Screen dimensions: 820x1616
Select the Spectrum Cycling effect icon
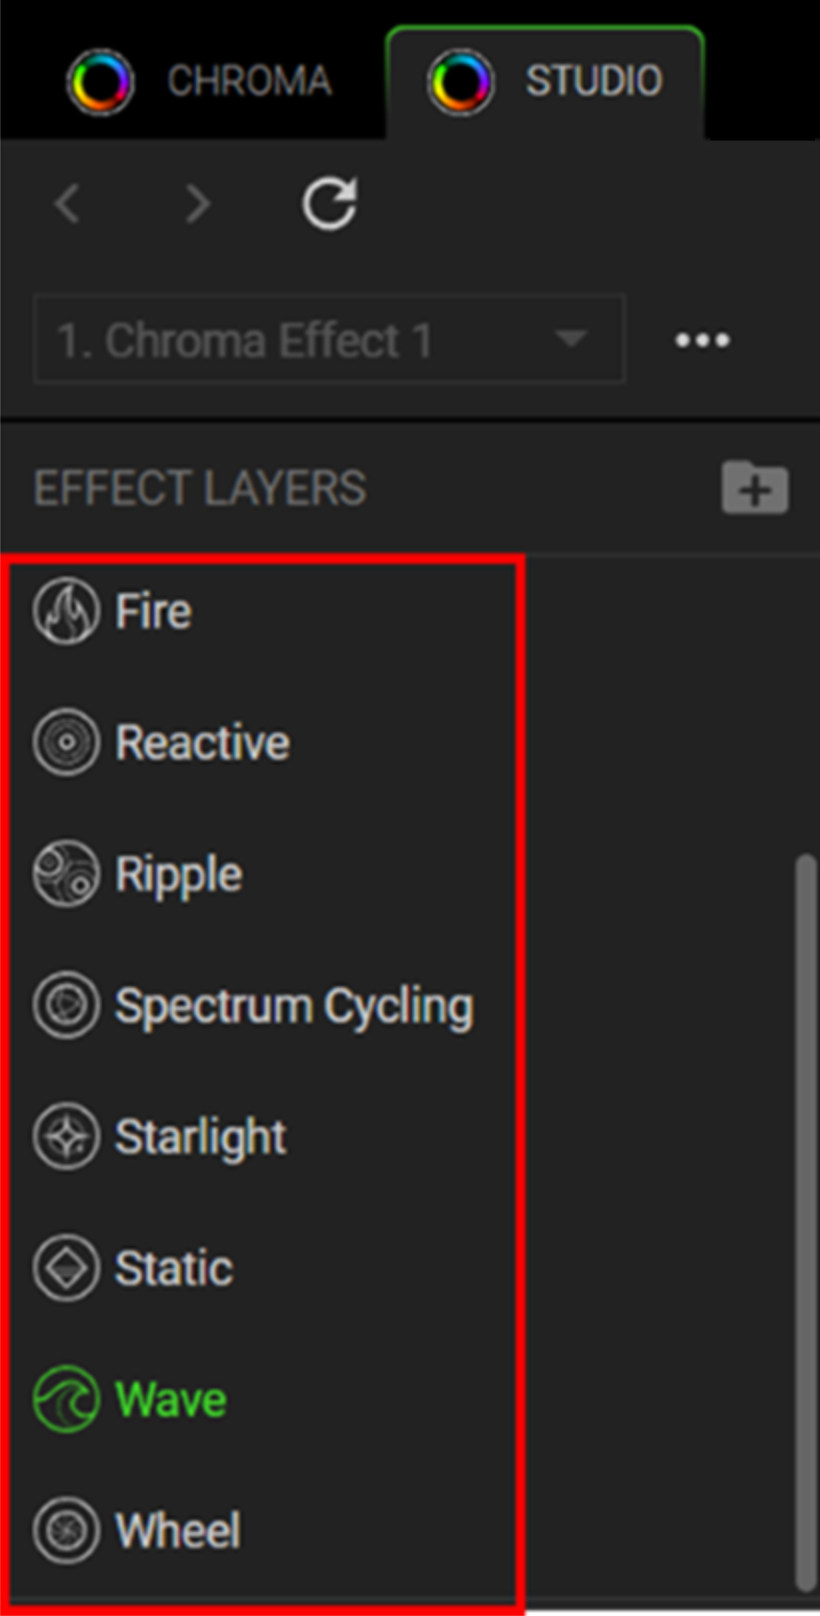coord(67,1005)
